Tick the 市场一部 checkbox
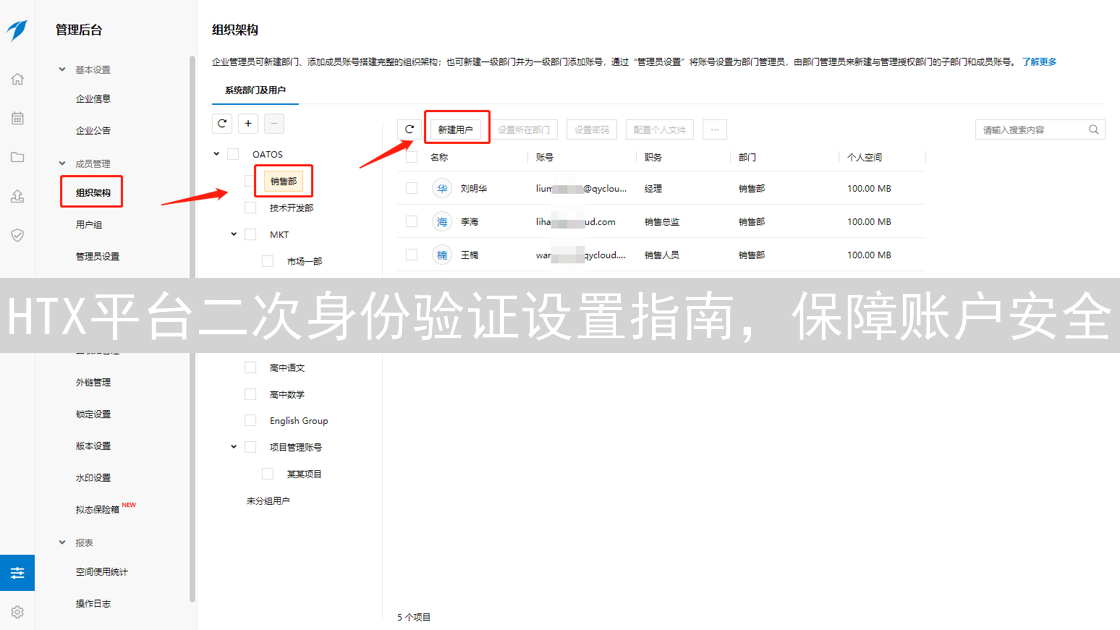This screenshot has width=1120, height=630. click(x=268, y=261)
